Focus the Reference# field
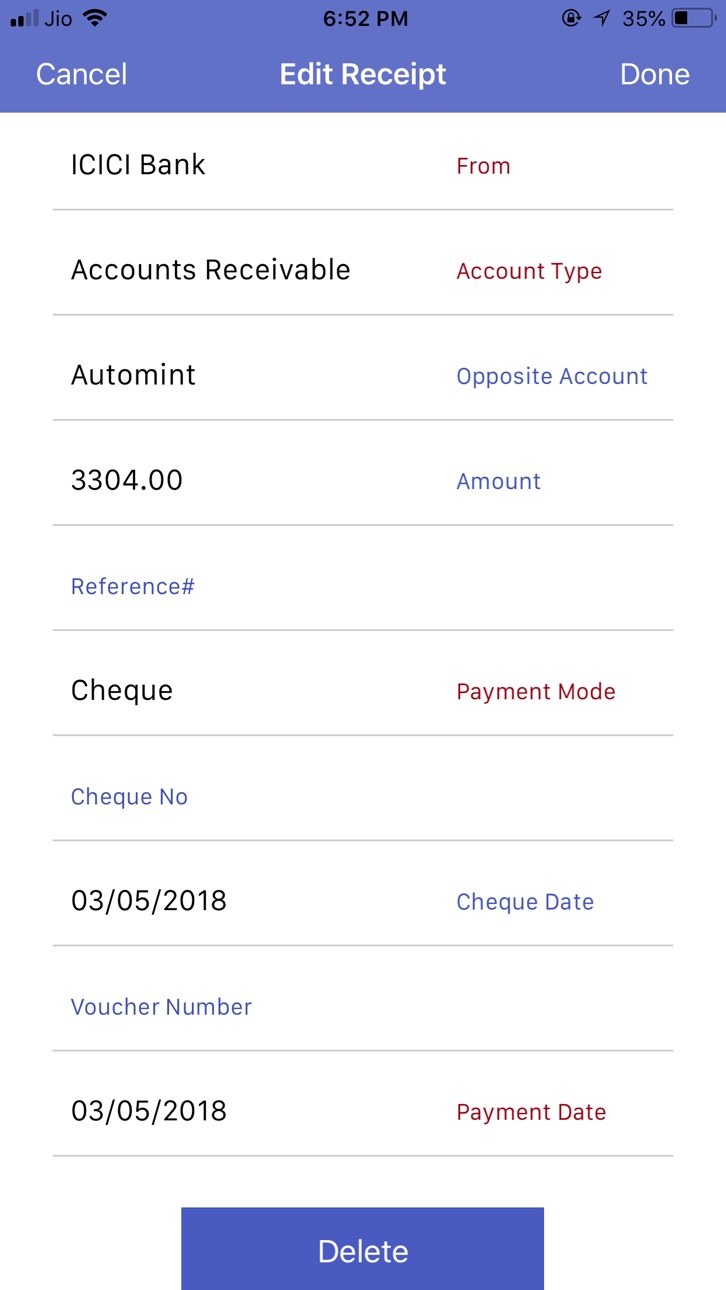This screenshot has height=1290, width=726. [362, 586]
